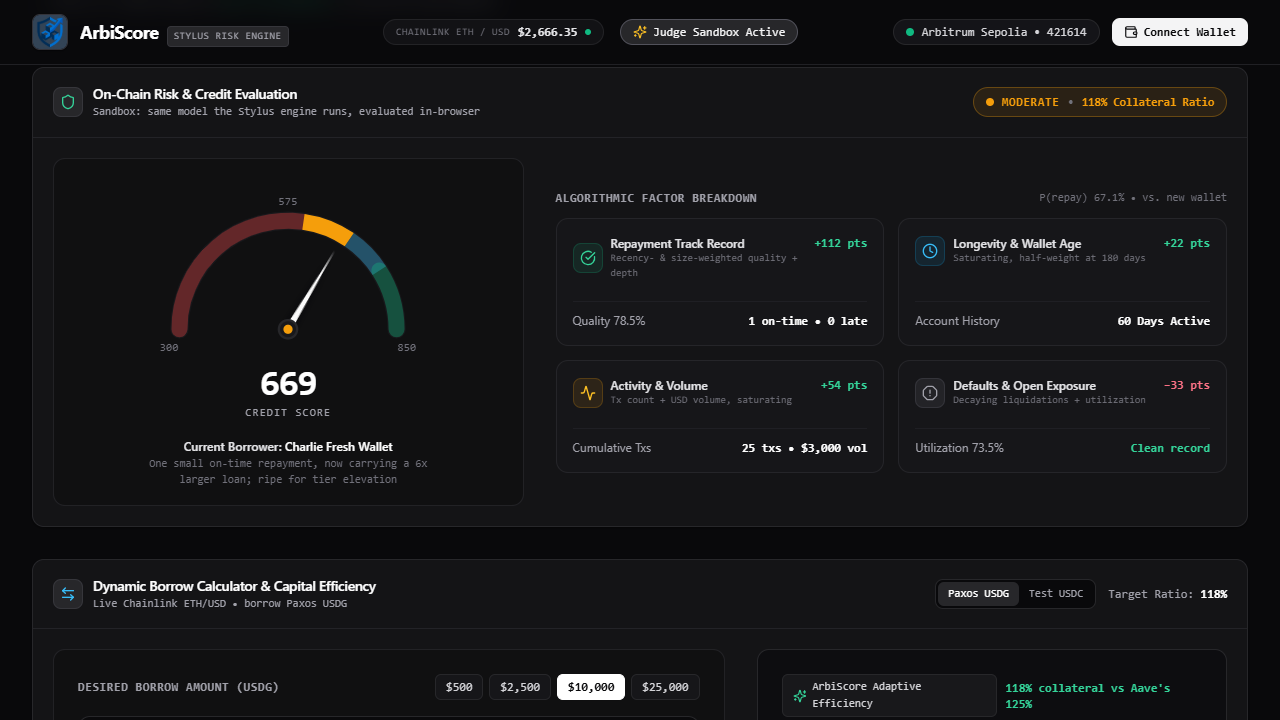Viewport: 1280px width, 720px height.
Task: Click the +54 pts activity value
Action: (844, 386)
